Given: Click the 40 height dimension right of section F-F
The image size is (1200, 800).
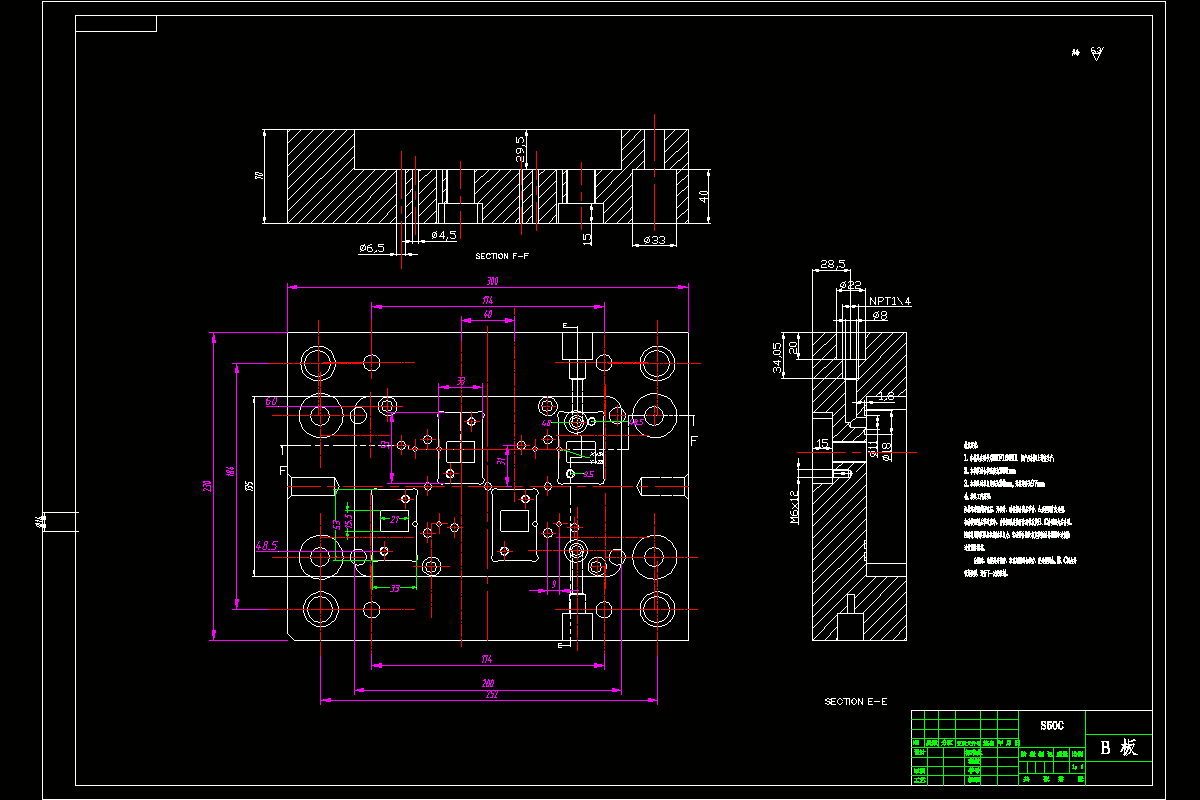Looking at the screenshot, I should tap(703, 196).
